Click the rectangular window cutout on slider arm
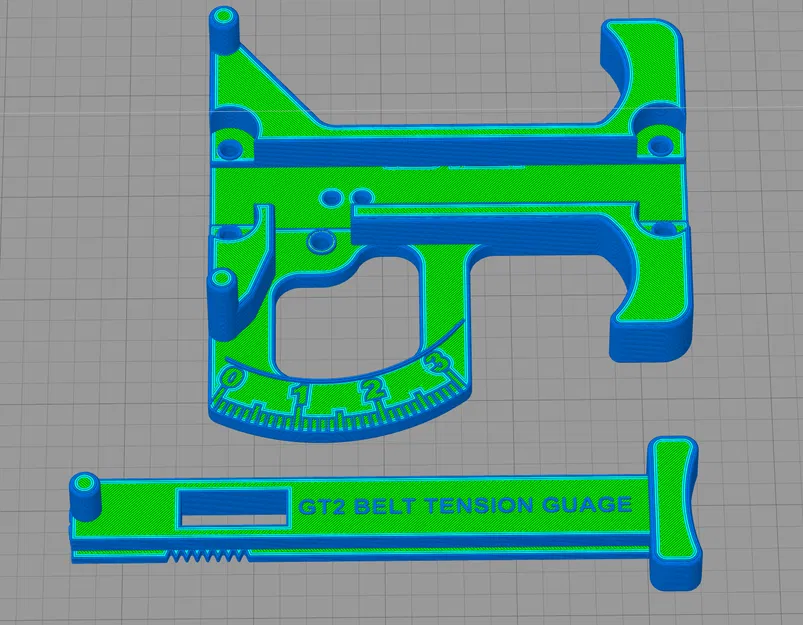The width and height of the screenshot is (803, 625). 232,507
